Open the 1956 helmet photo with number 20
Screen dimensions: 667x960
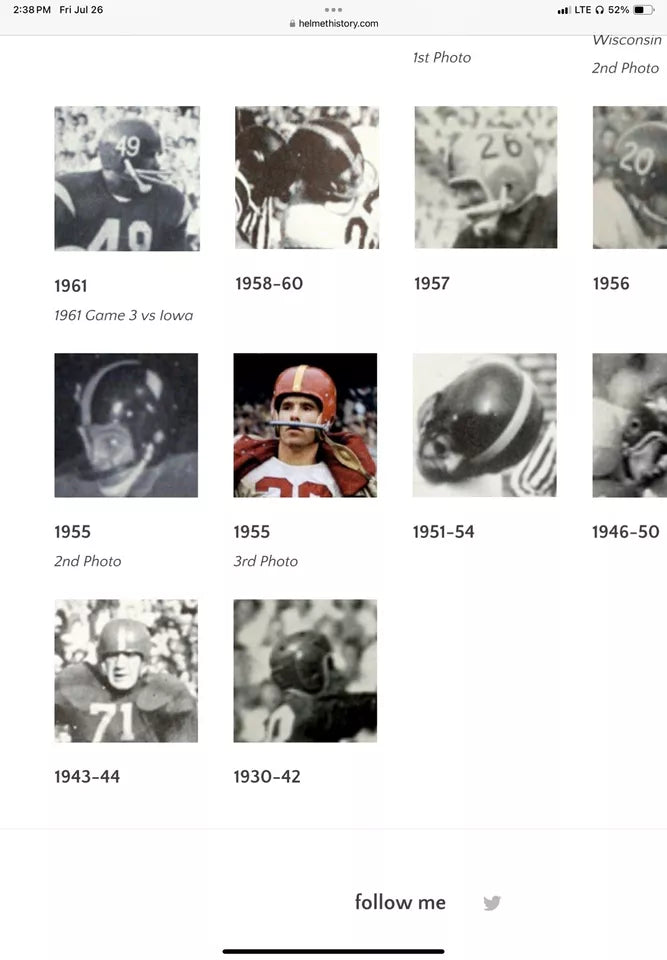click(630, 178)
